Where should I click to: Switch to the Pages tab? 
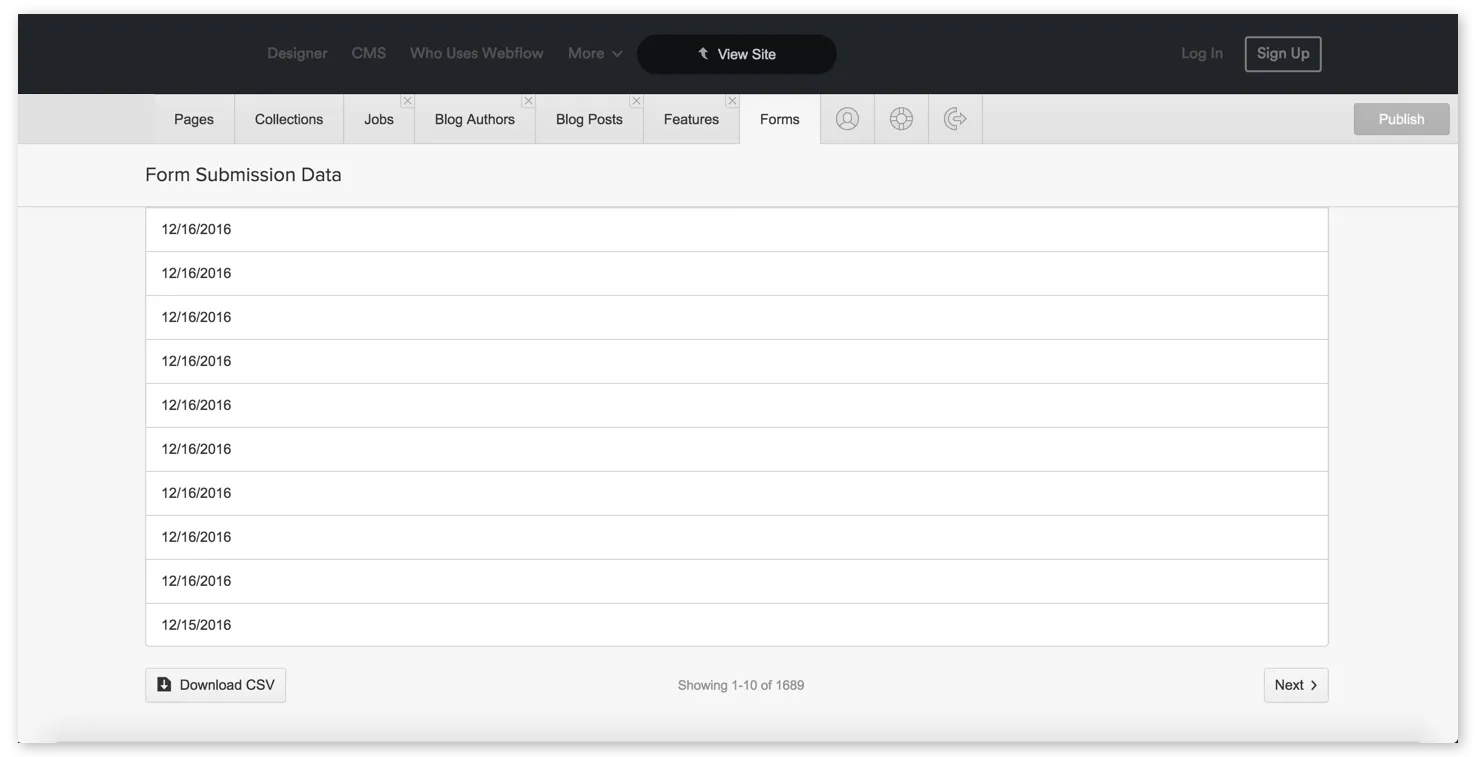[193, 119]
